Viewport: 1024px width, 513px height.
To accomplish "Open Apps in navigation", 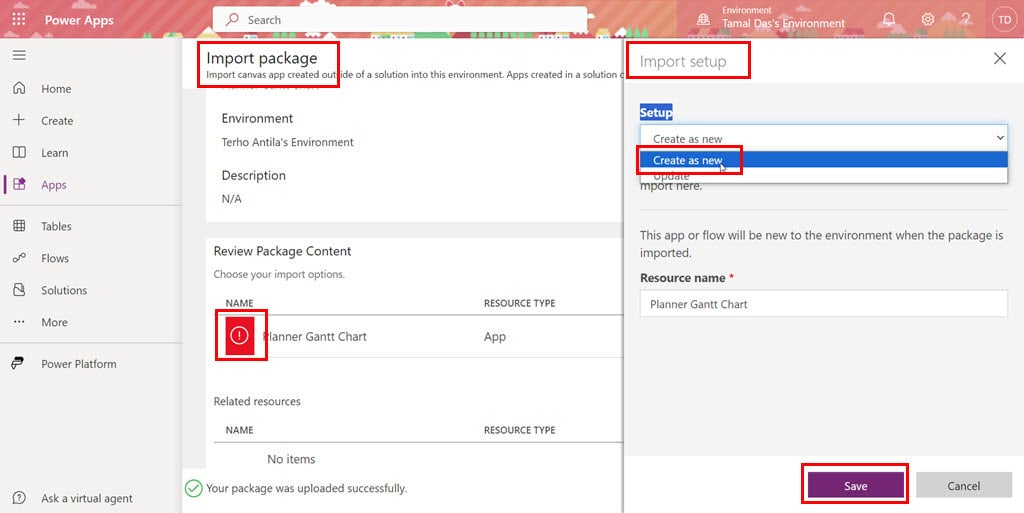I will (54, 185).
